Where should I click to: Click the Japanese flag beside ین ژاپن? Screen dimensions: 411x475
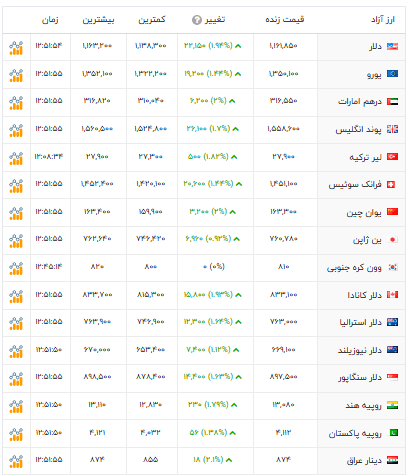[x=392, y=239]
